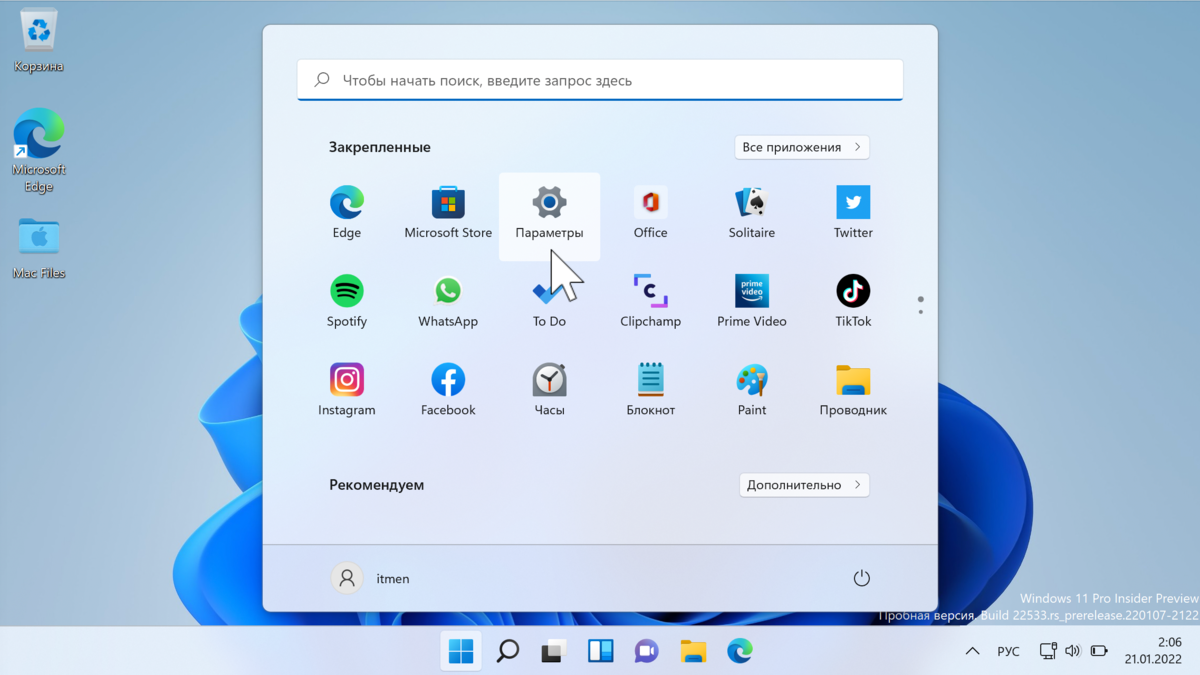
Task: Open the Instagram pinned app
Action: [x=347, y=392]
